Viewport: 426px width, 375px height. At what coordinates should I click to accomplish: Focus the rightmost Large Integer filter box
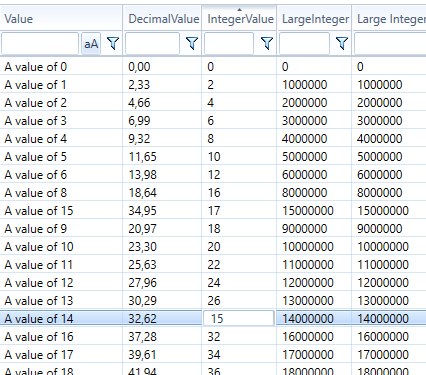[390, 43]
